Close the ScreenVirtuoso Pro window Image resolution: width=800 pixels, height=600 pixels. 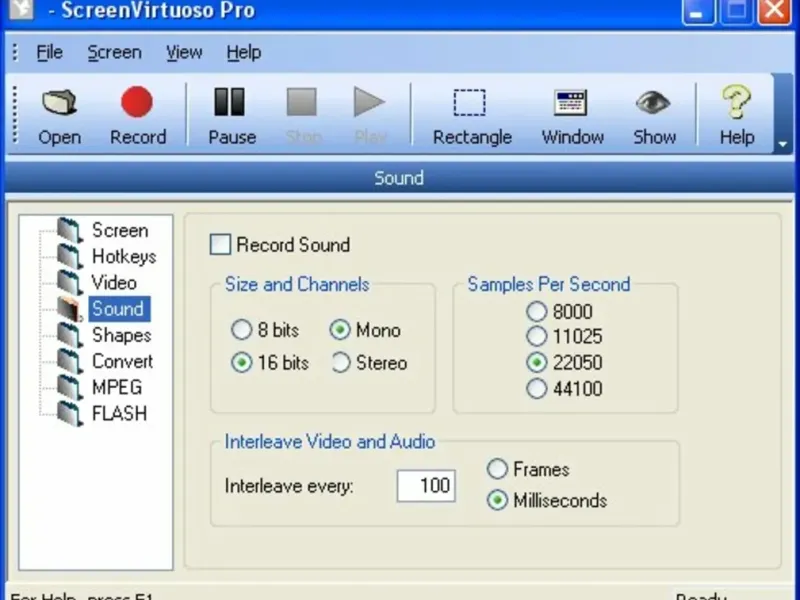(775, 10)
